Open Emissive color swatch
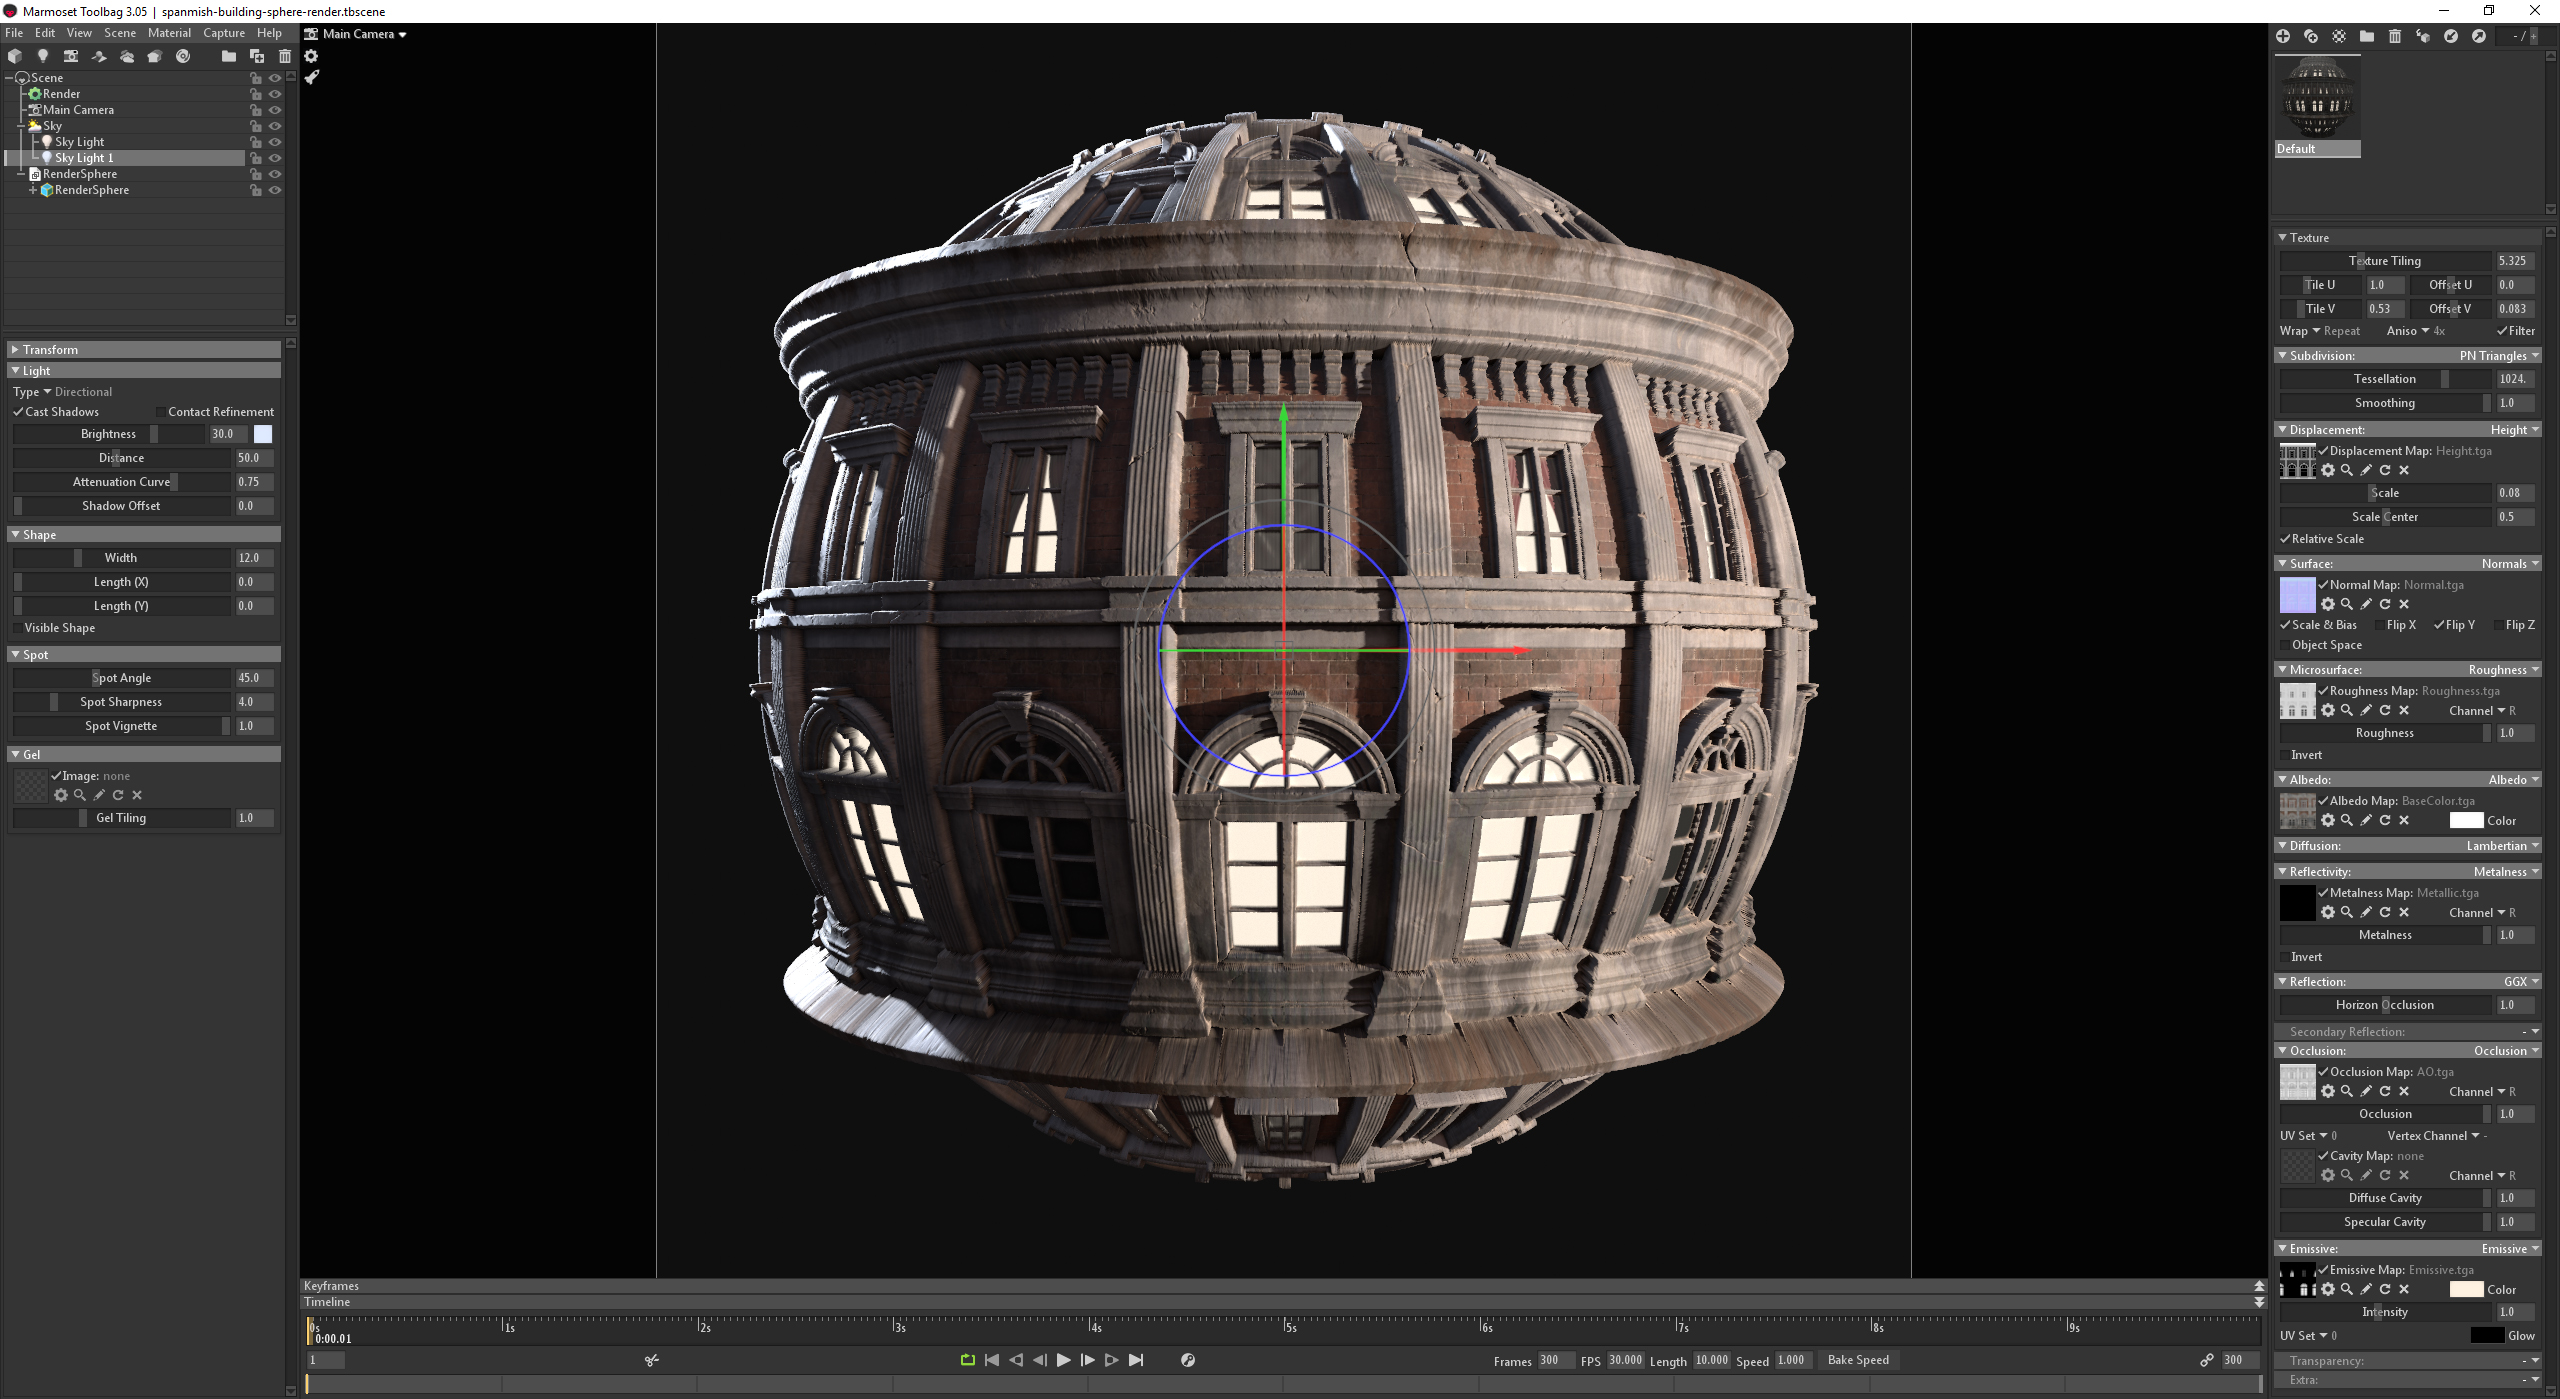 (2466, 1290)
